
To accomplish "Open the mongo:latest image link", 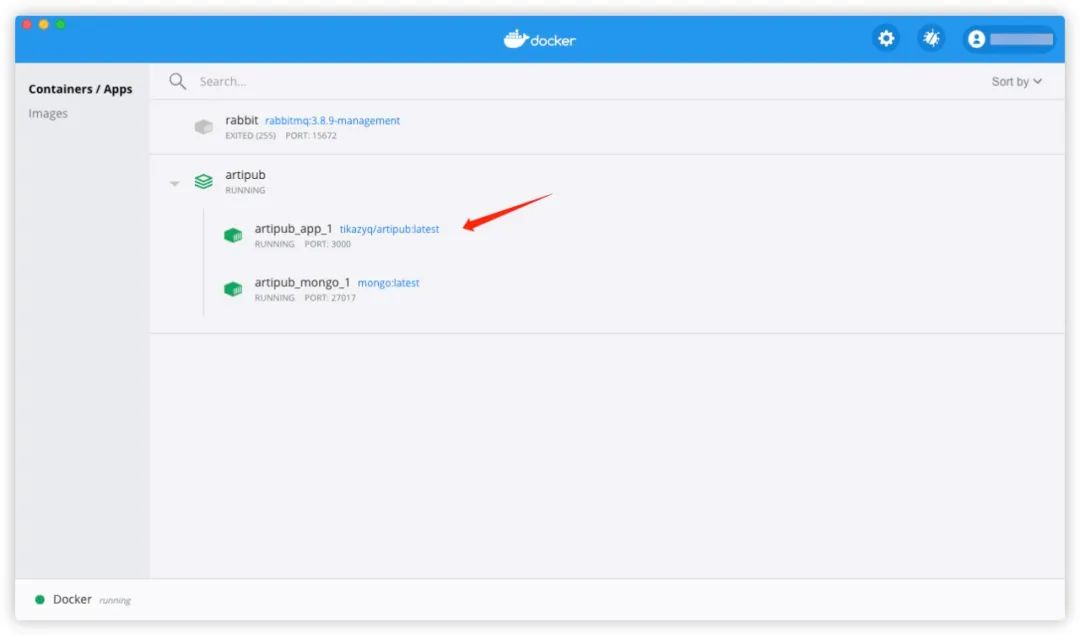I will tap(388, 283).
